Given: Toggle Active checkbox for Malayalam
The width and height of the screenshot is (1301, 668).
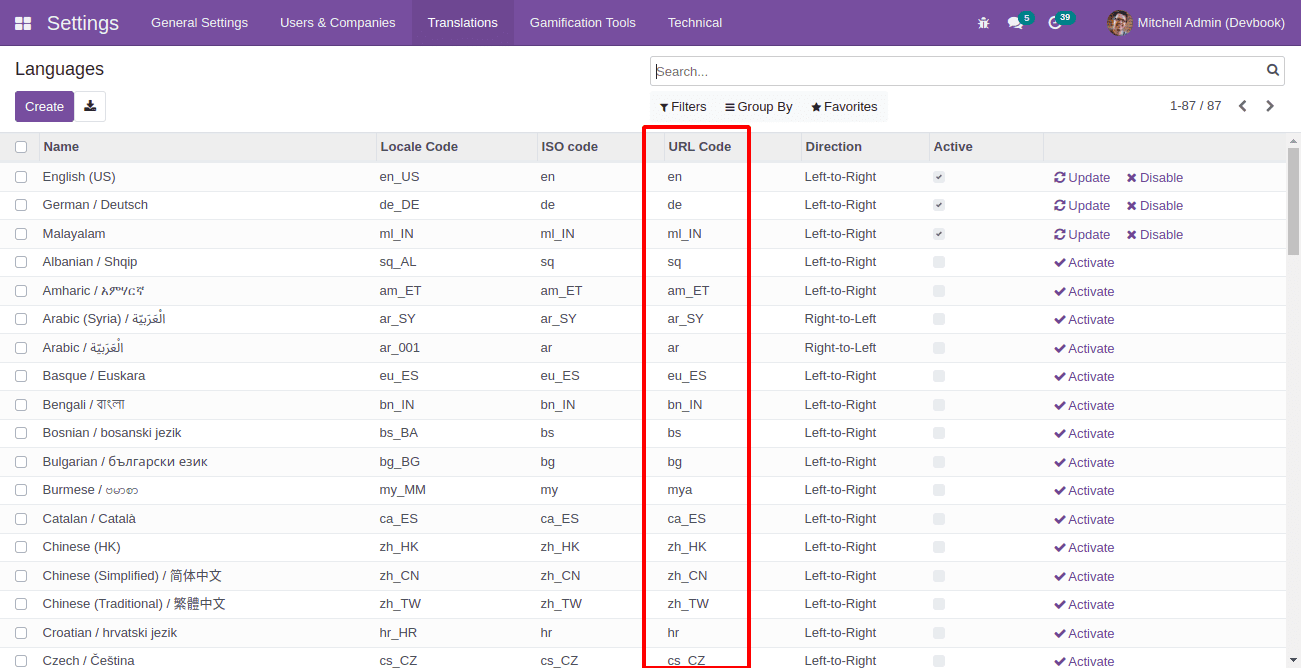Looking at the screenshot, I should [x=939, y=234].
